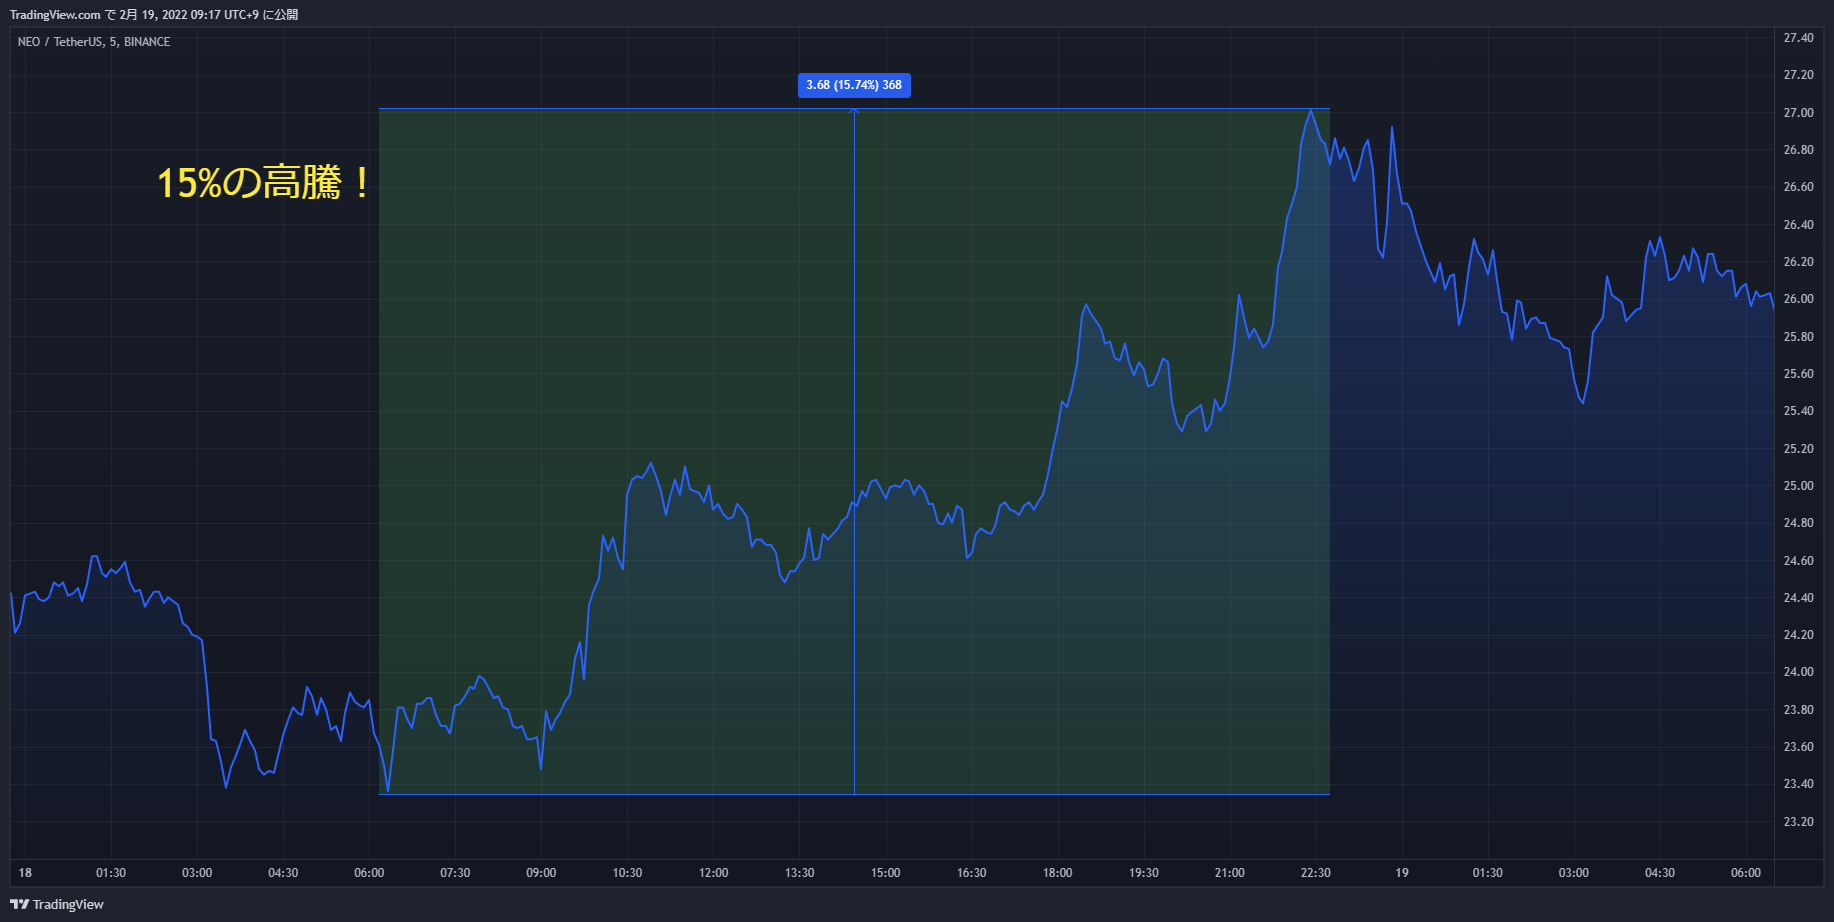Viewport: 1834px width, 922px height.
Task: Click price label 25.00 on the axis
Action: click(x=1798, y=486)
